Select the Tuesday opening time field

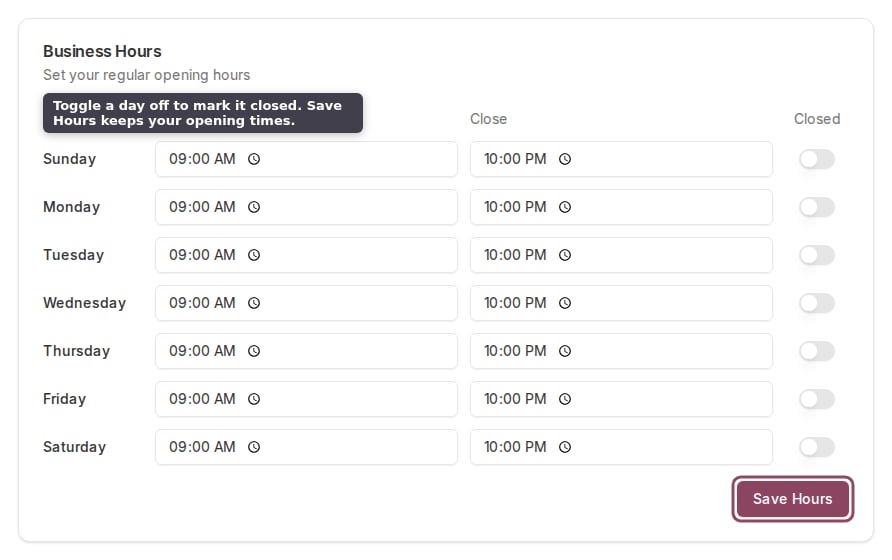(306, 255)
